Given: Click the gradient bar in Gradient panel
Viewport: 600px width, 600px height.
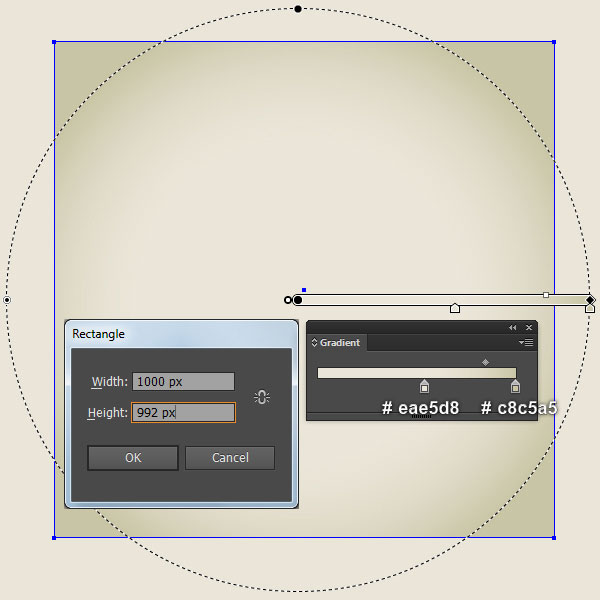Looking at the screenshot, I should pos(417,373).
